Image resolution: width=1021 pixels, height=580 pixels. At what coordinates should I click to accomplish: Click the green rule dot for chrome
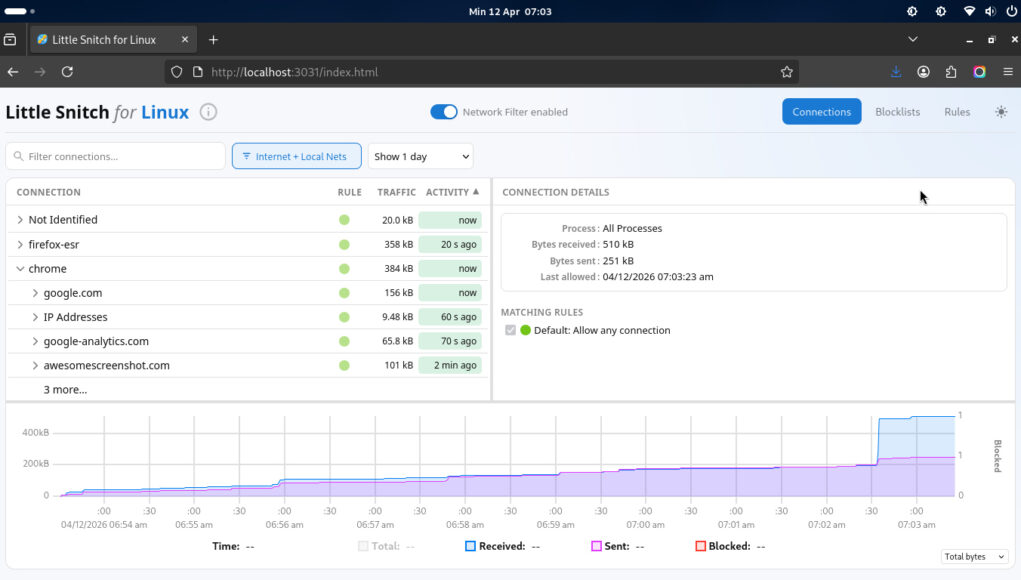344,269
